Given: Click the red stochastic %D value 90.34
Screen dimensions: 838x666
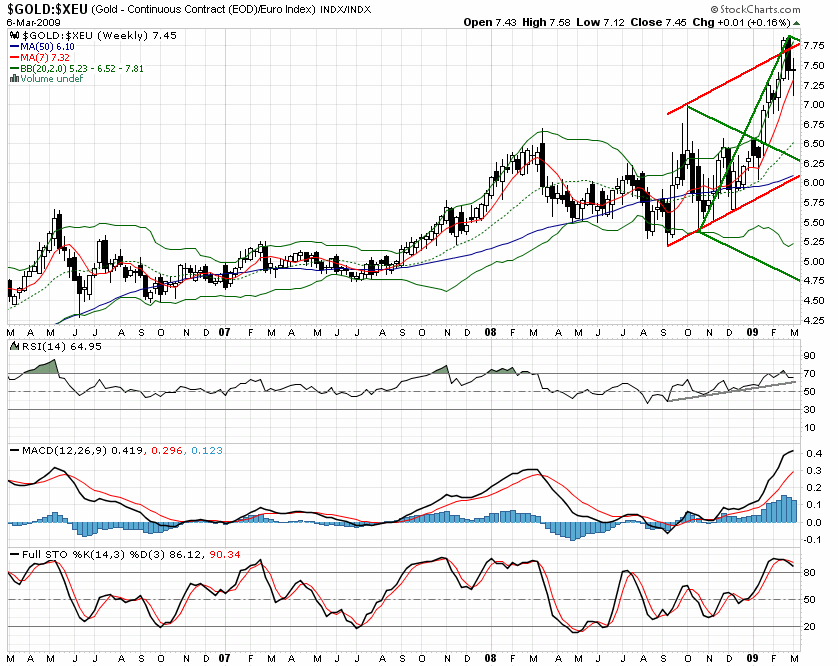Looking at the screenshot, I should (225, 554).
